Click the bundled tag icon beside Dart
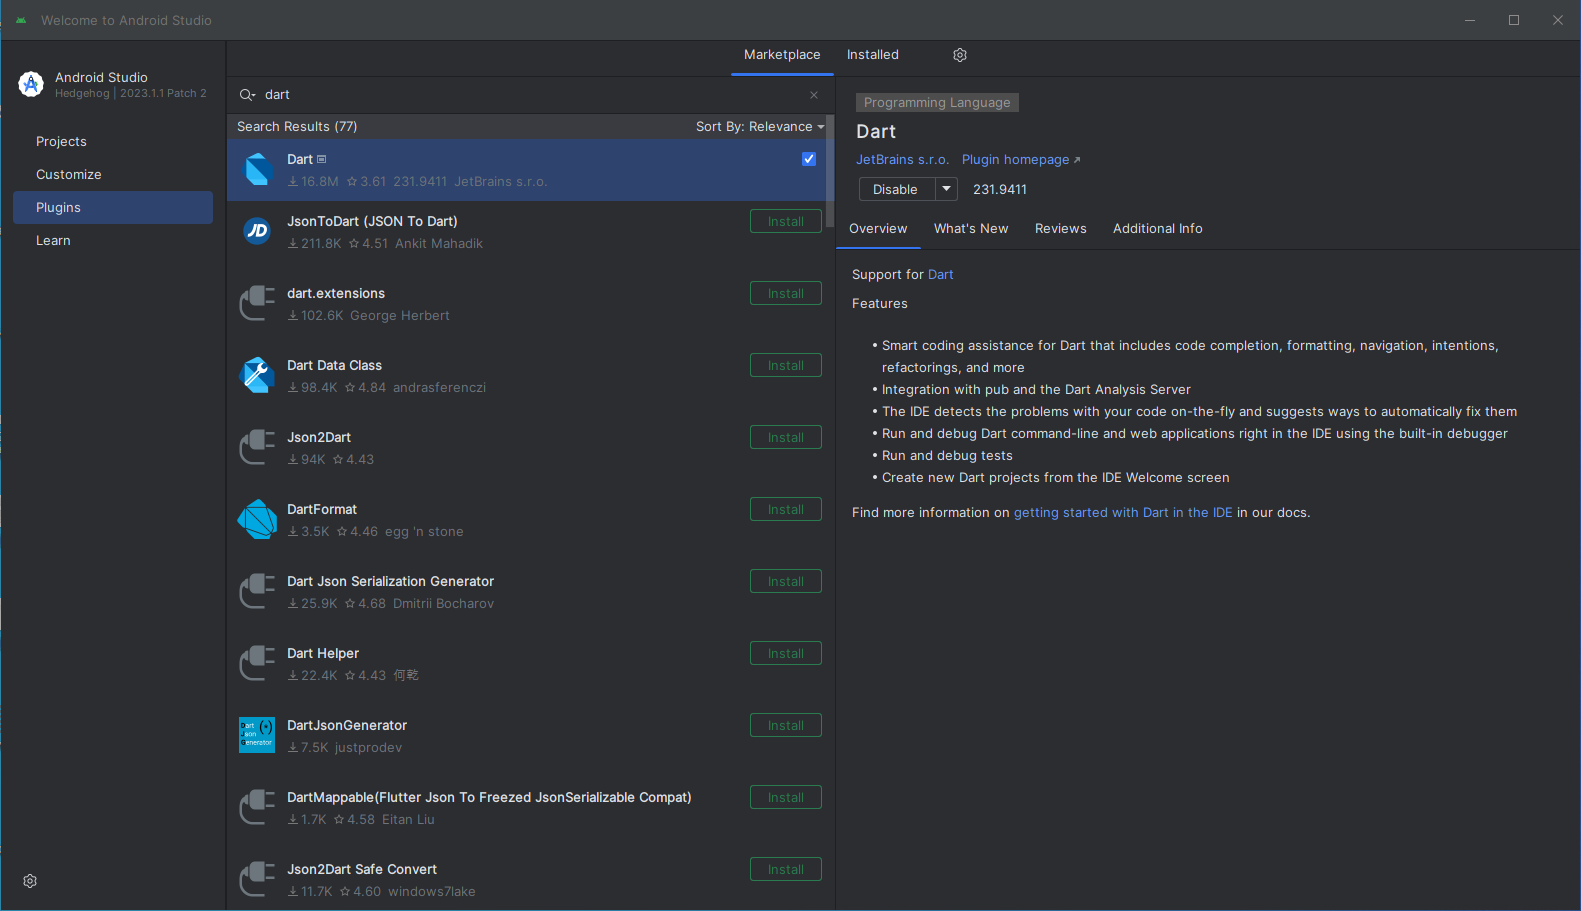1581x911 pixels. click(322, 159)
